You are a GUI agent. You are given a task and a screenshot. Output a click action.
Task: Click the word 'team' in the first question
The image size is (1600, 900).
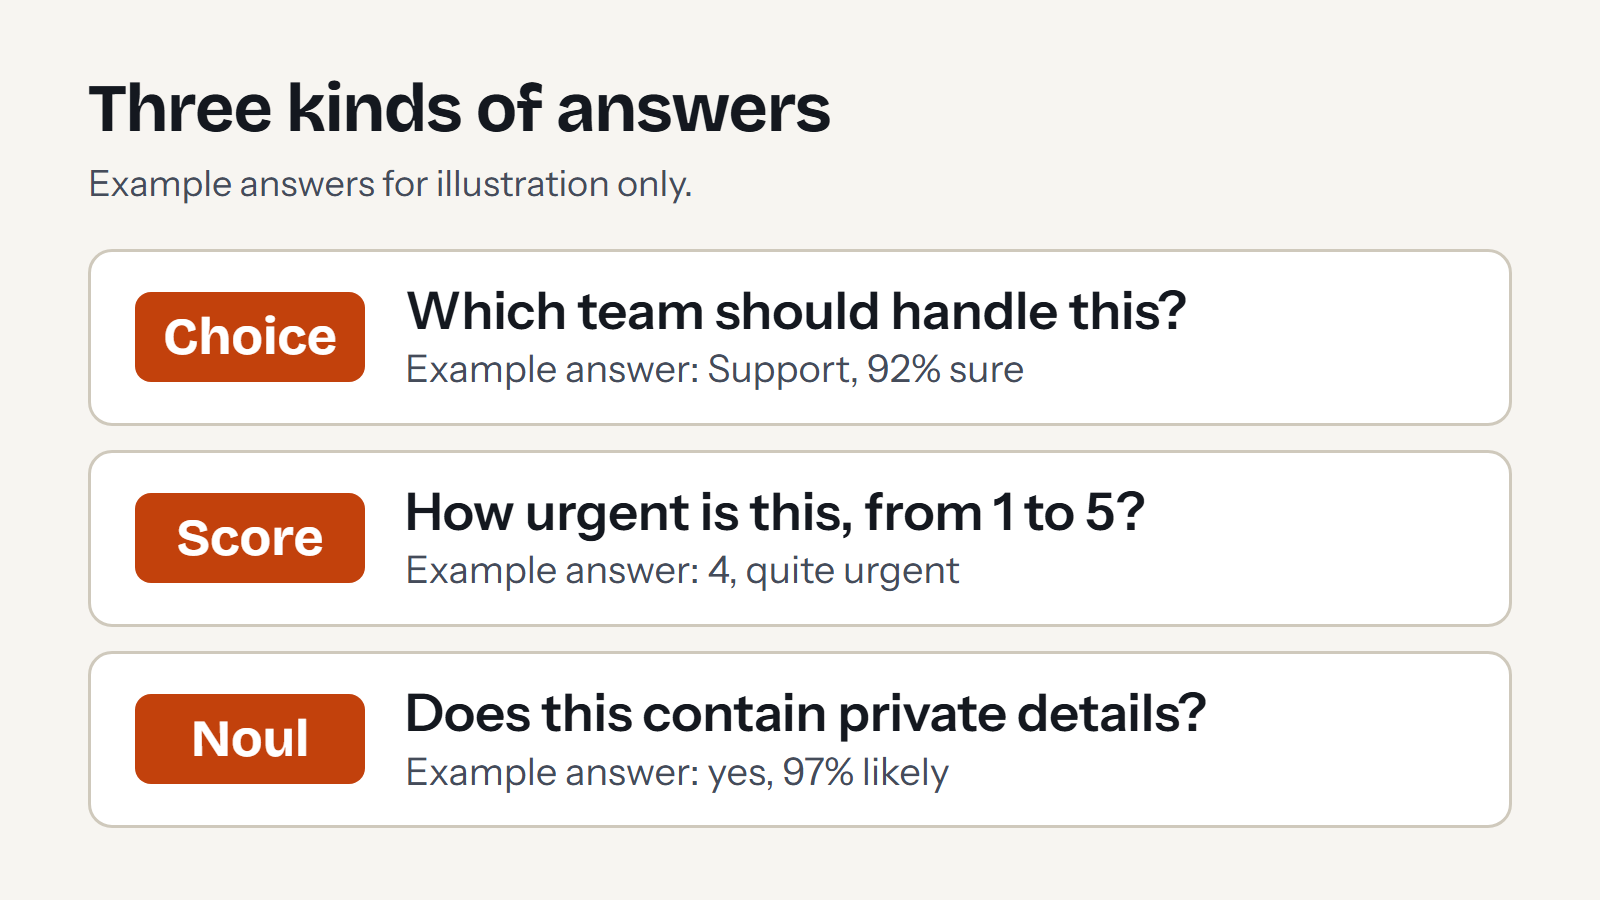click(x=640, y=312)
